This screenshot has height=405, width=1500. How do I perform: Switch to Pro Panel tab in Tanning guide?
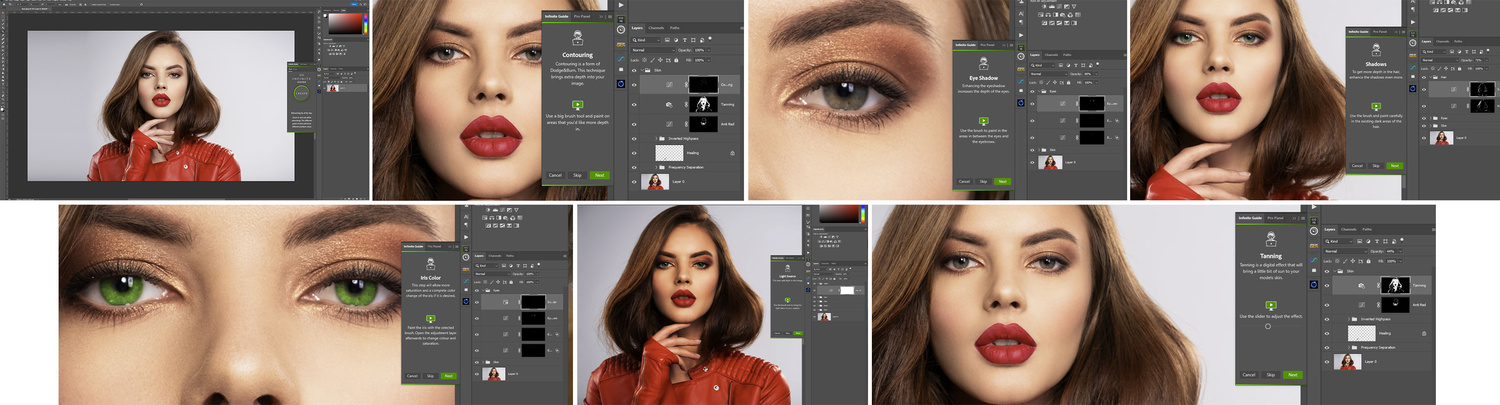pos(1275,218)
